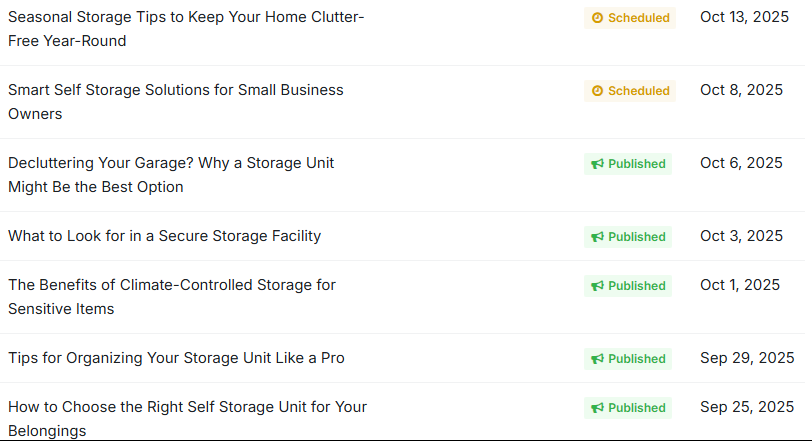The width and height of the screenshot is (812, 441).
Task: Click megaphone icon on Oct 6 Published badge
Action: (597, 164)
